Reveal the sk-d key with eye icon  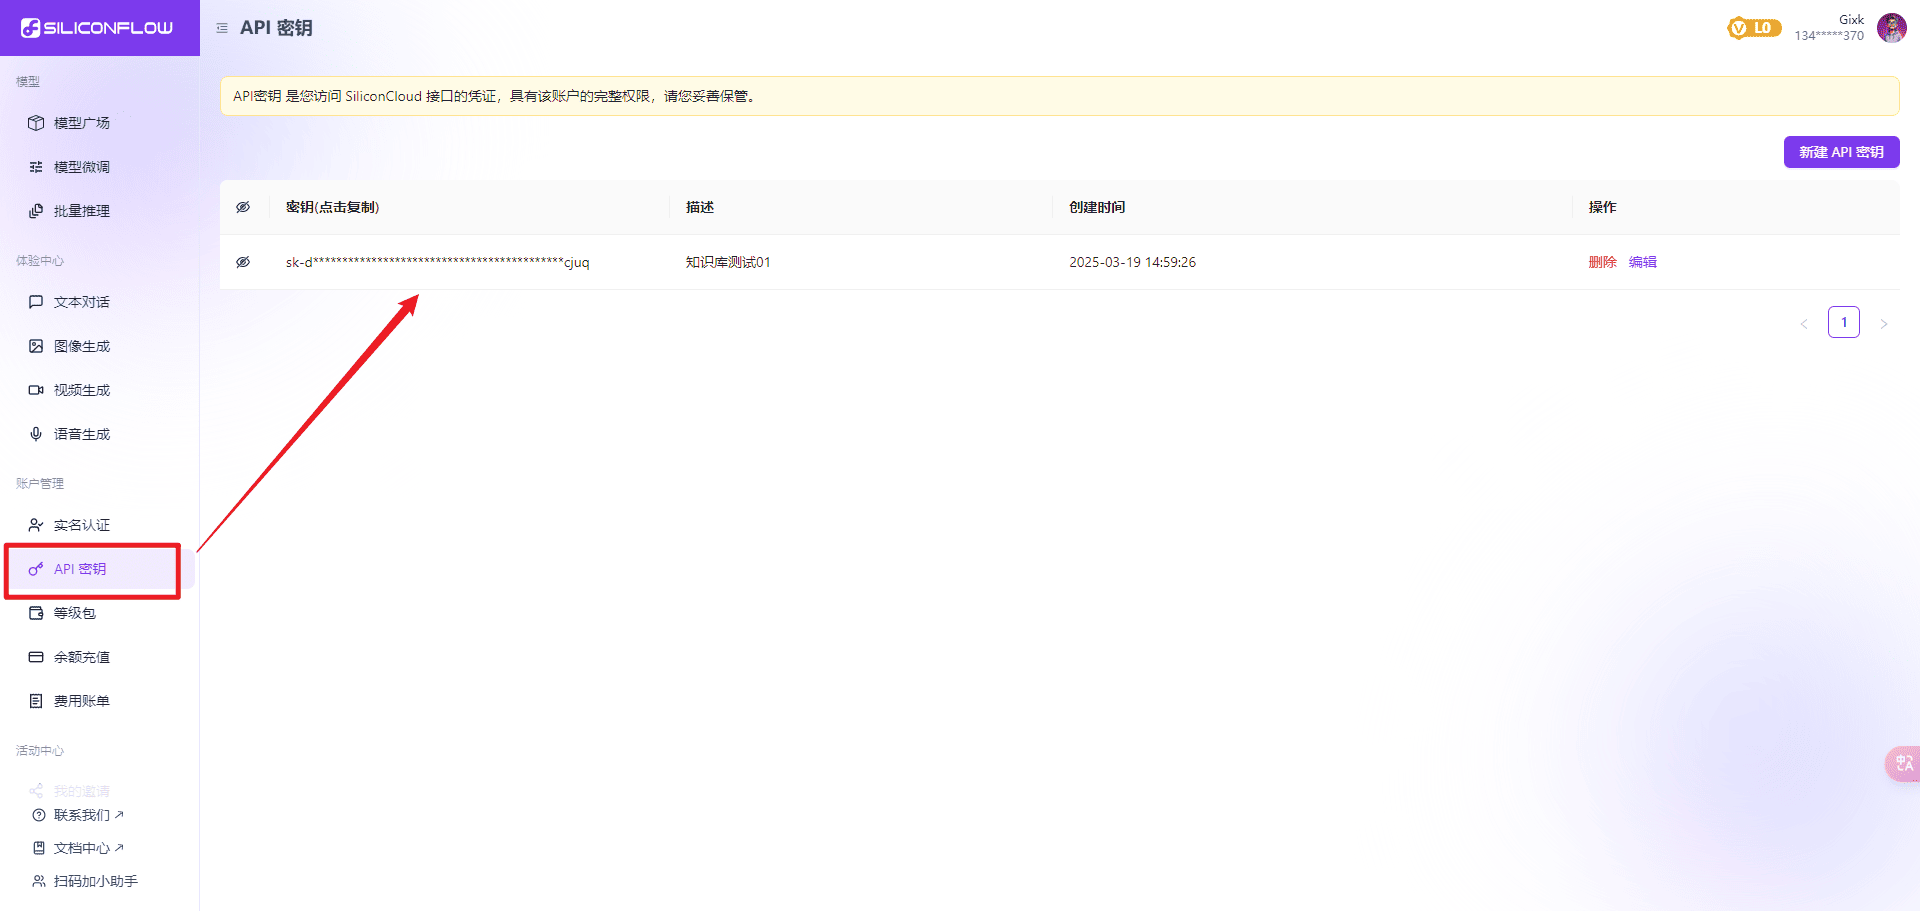243,262
